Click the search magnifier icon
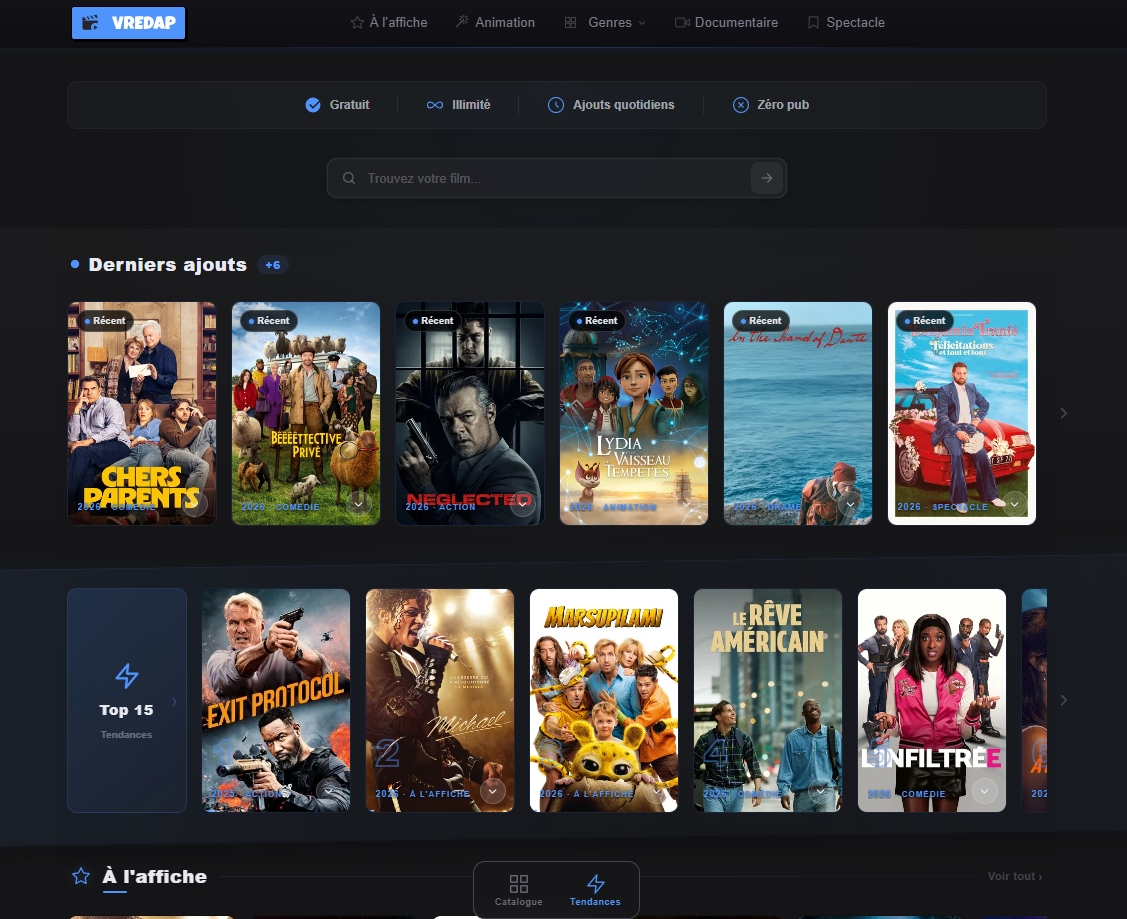 coord(349,178)
